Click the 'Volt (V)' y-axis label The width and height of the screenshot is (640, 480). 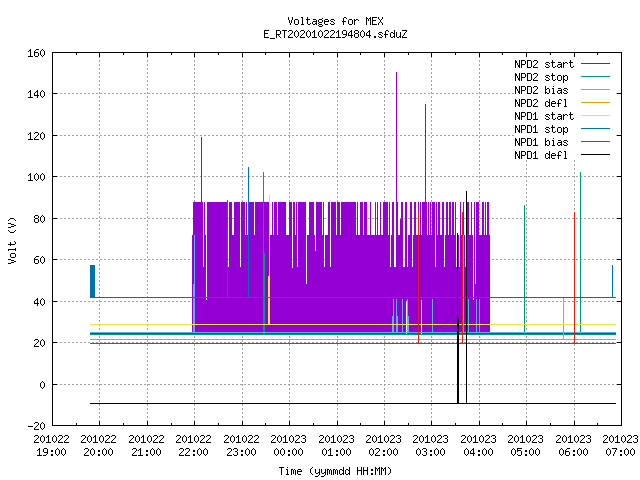[12, 240]
